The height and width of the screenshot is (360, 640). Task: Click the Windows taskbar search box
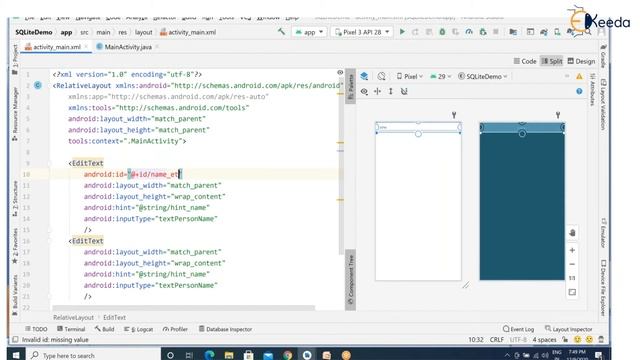(93, 355)
